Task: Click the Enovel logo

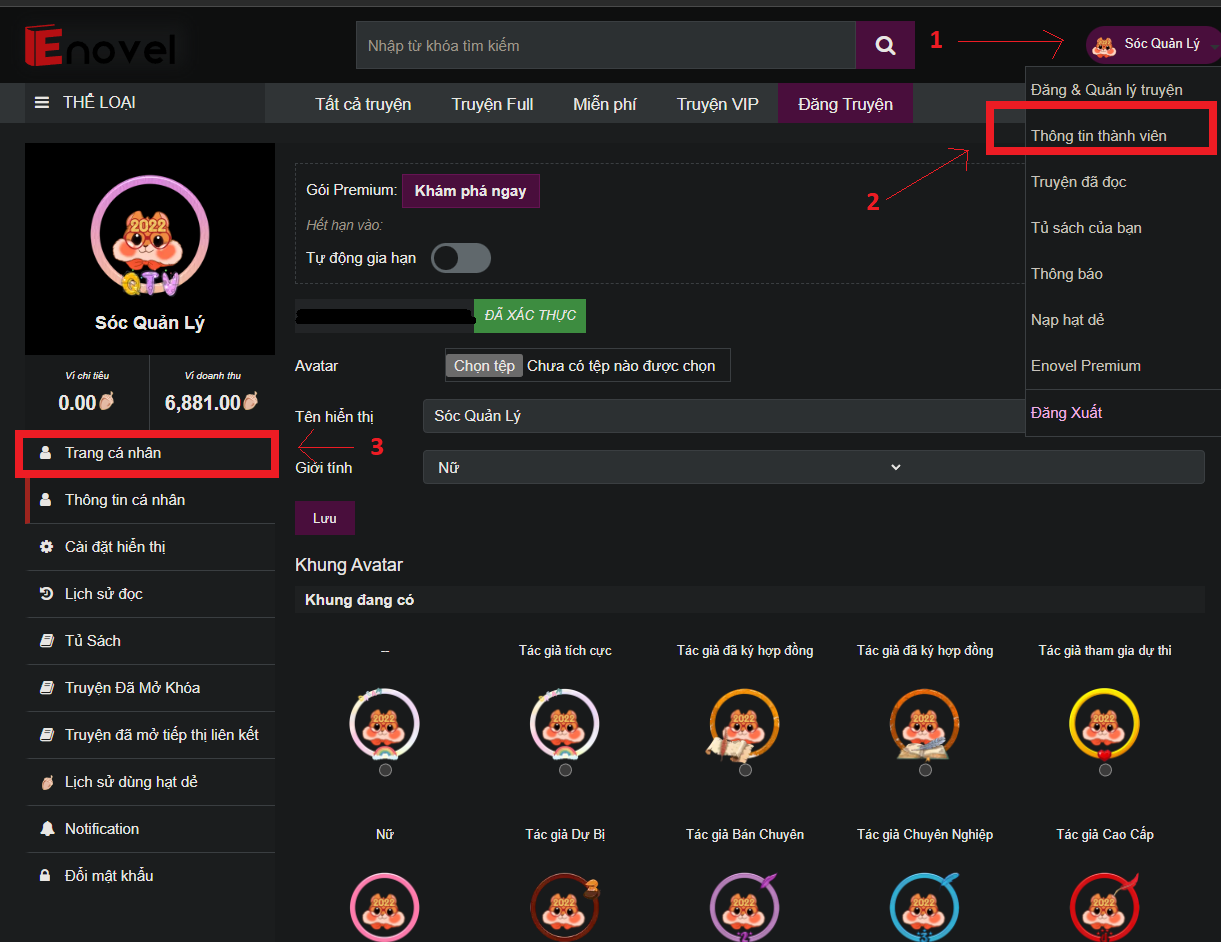Action: pos(100,47)
